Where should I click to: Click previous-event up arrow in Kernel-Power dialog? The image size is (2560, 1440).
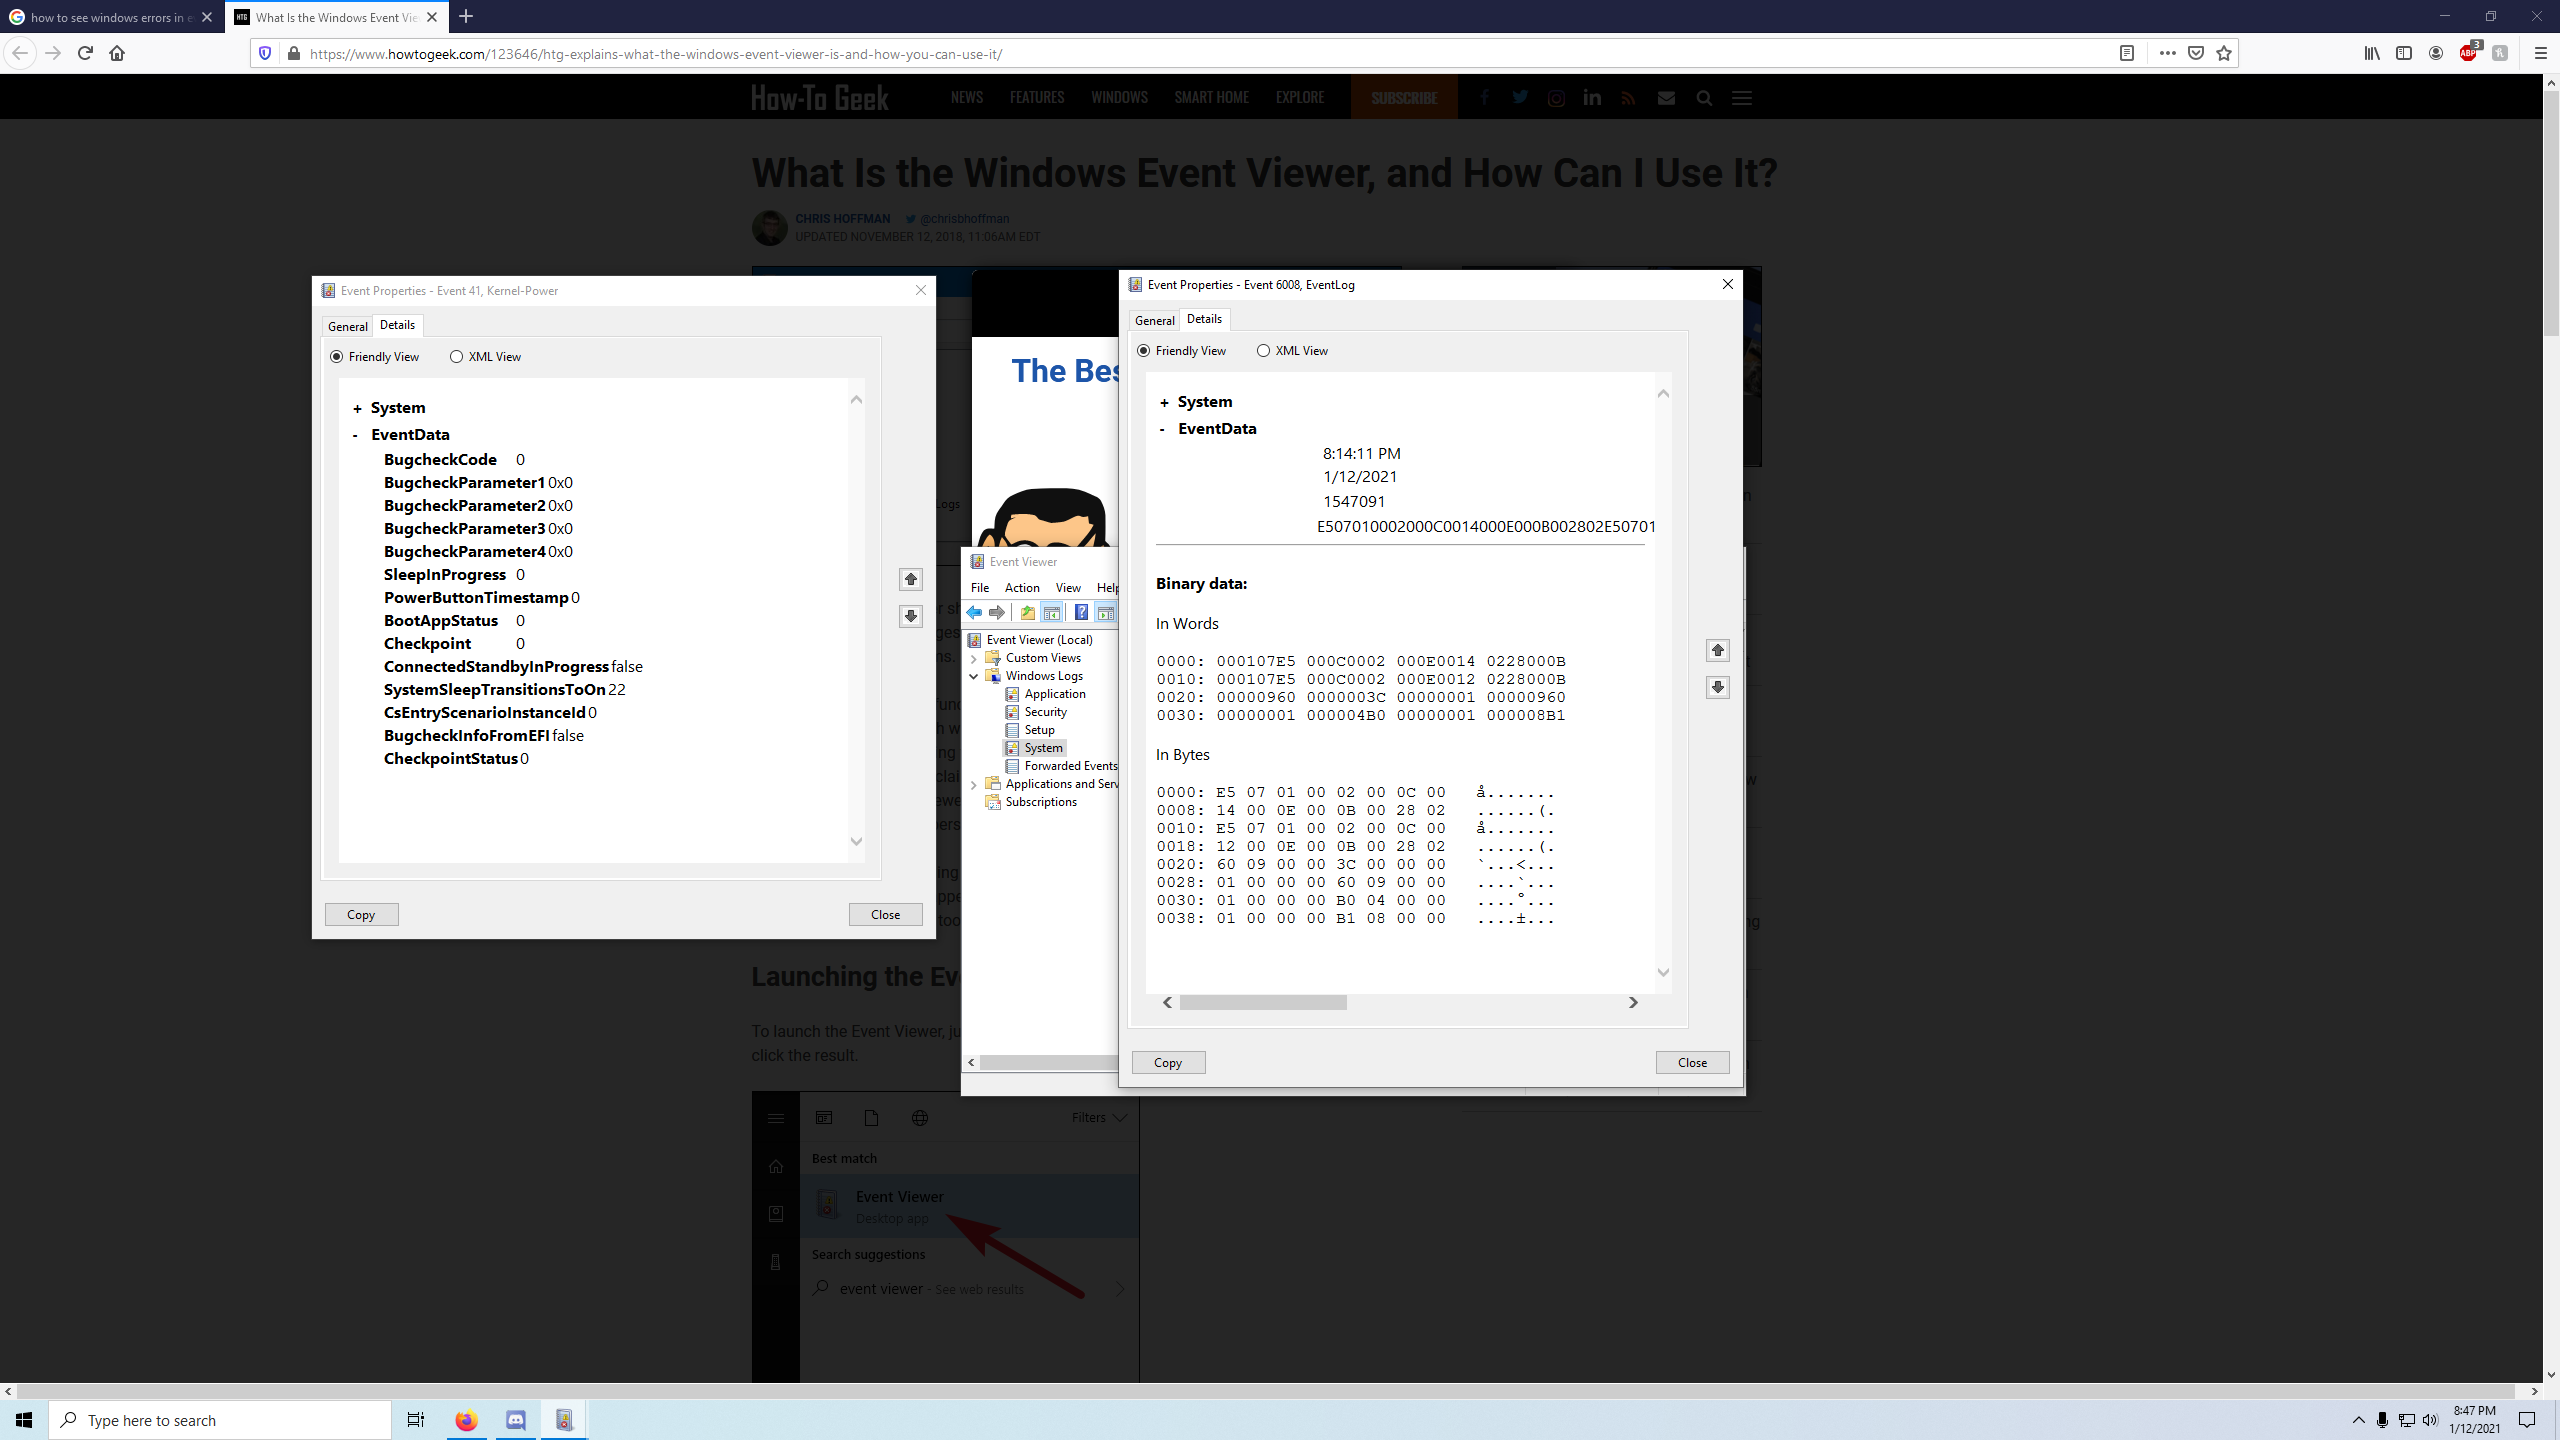click(911, 579)
